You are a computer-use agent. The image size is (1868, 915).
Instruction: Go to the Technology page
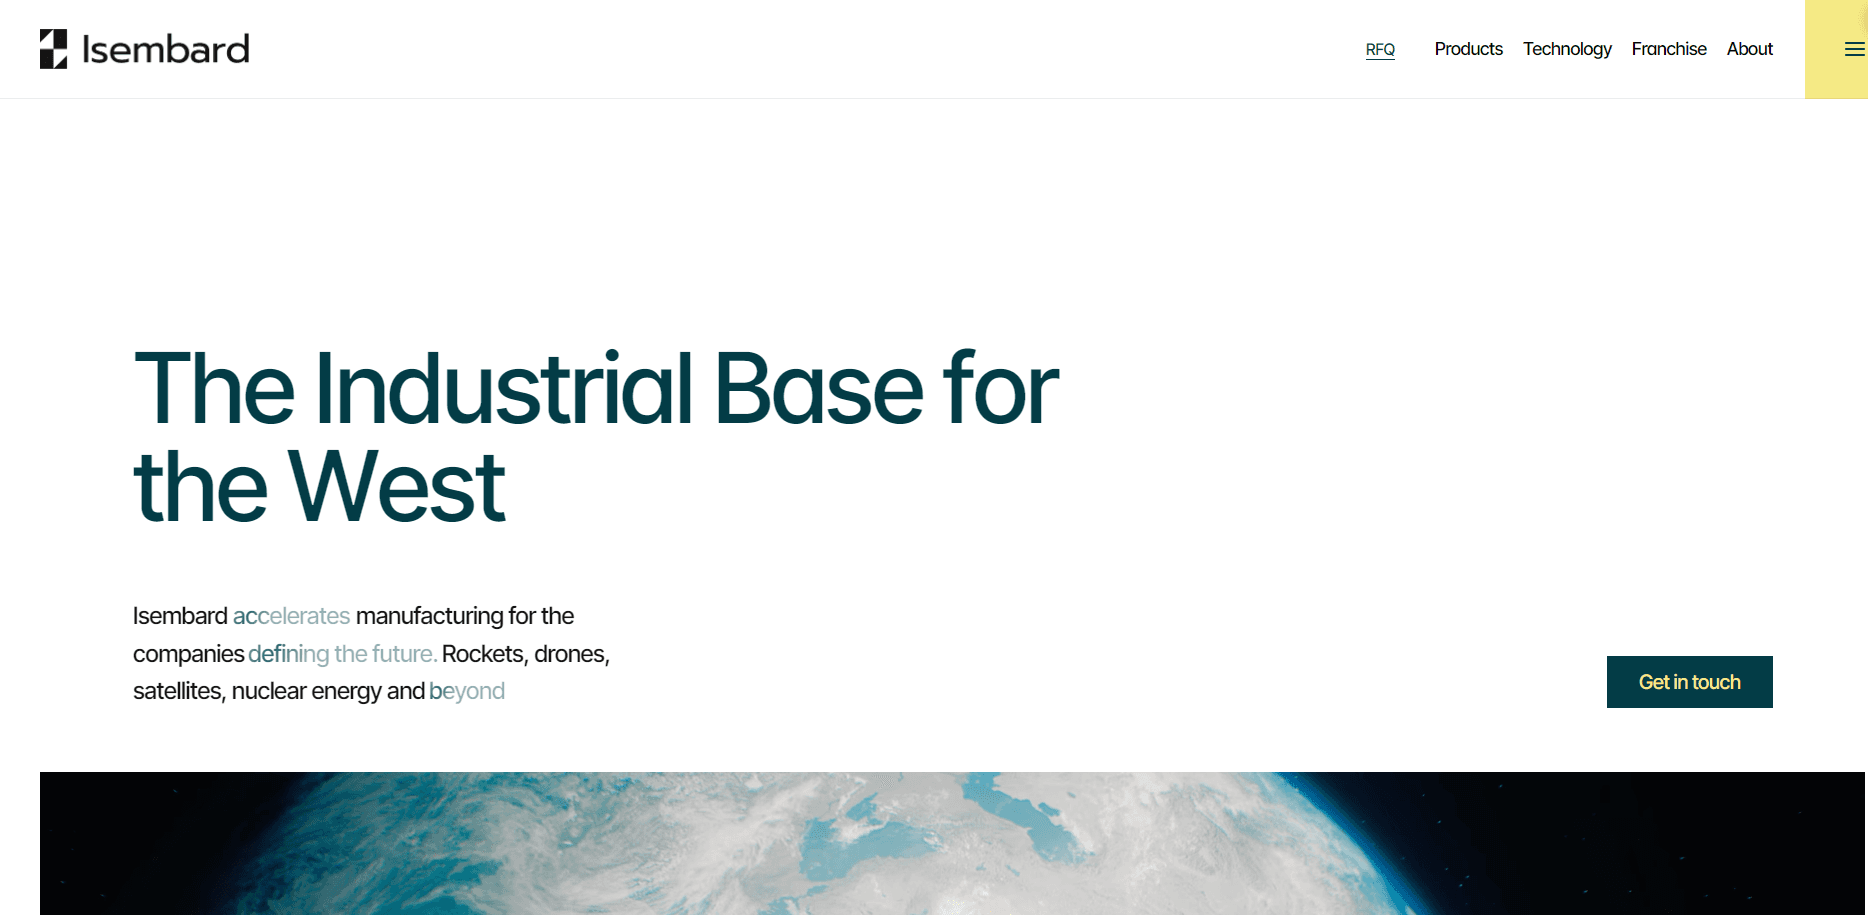coord(1567,49)
